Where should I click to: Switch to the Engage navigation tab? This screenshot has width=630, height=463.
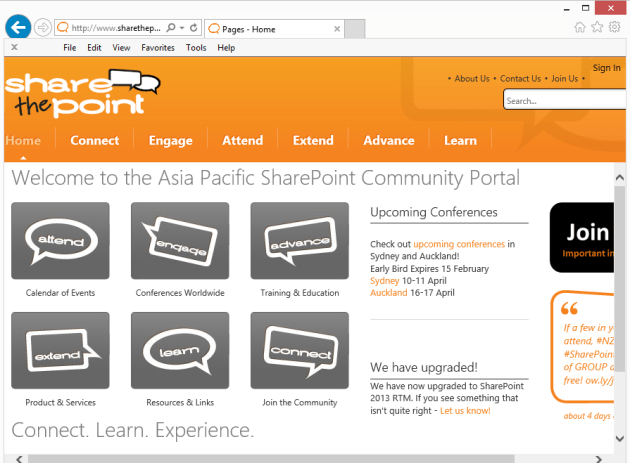[x=170, y=140]
